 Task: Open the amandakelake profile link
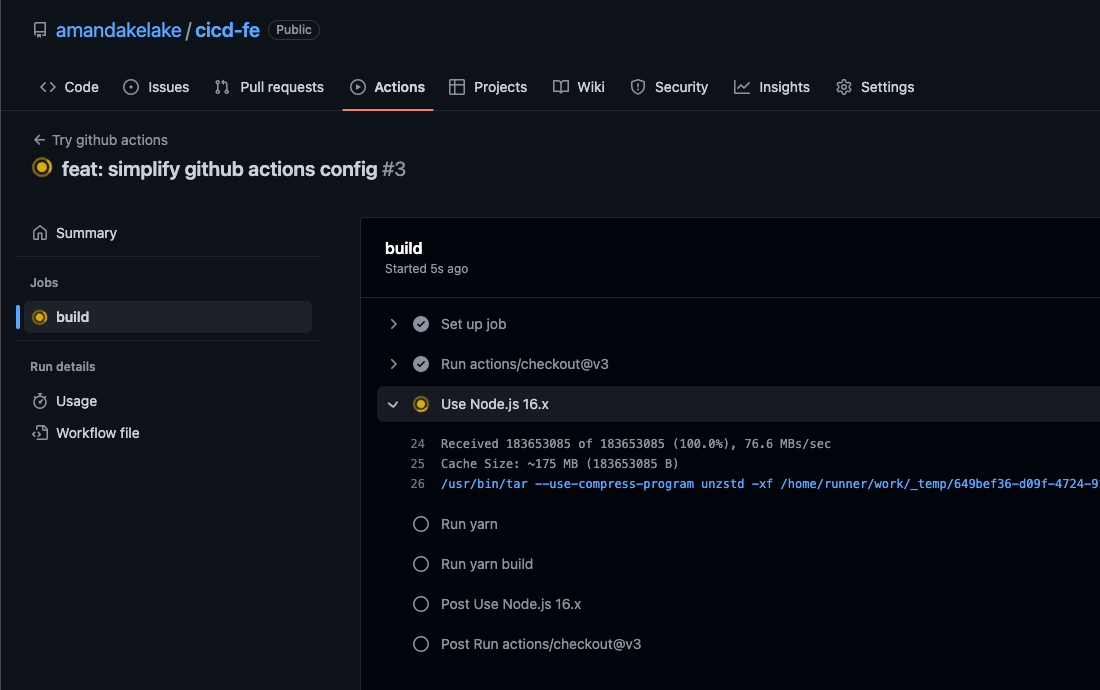coord(119,30)
